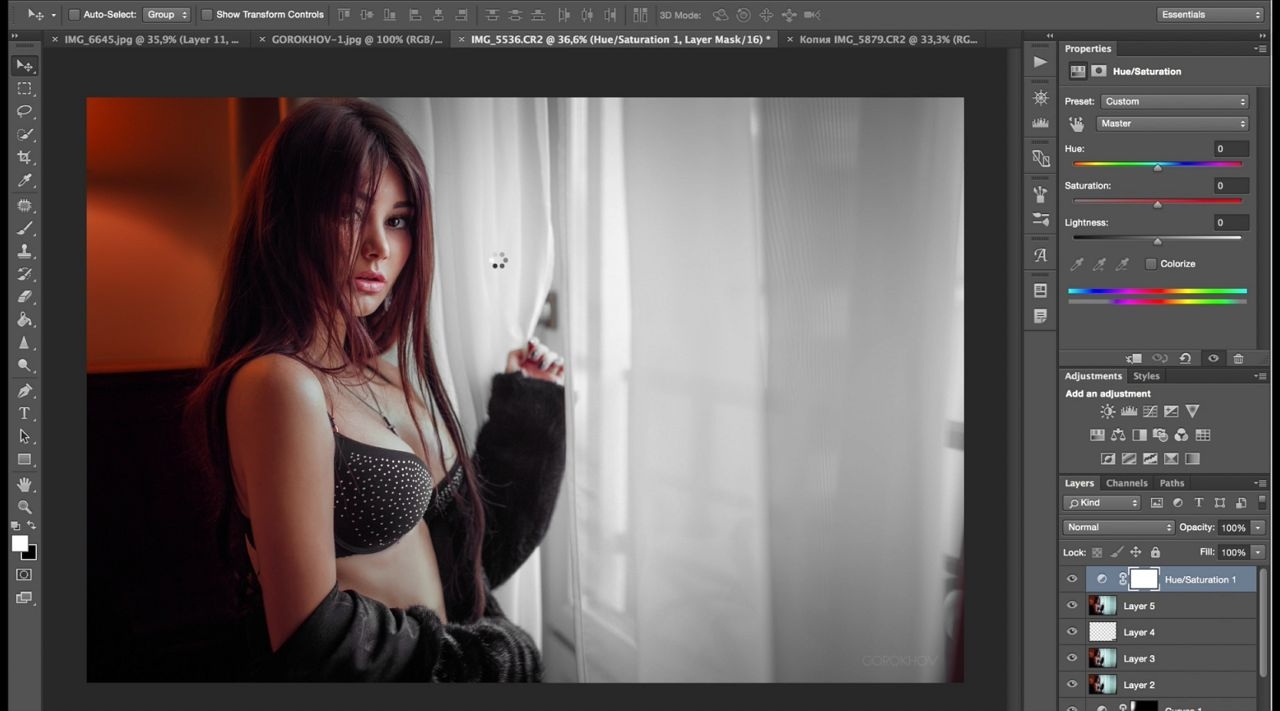Open the Properties panel flyout menu
1280x711 pixels.
pos(1261,49)
